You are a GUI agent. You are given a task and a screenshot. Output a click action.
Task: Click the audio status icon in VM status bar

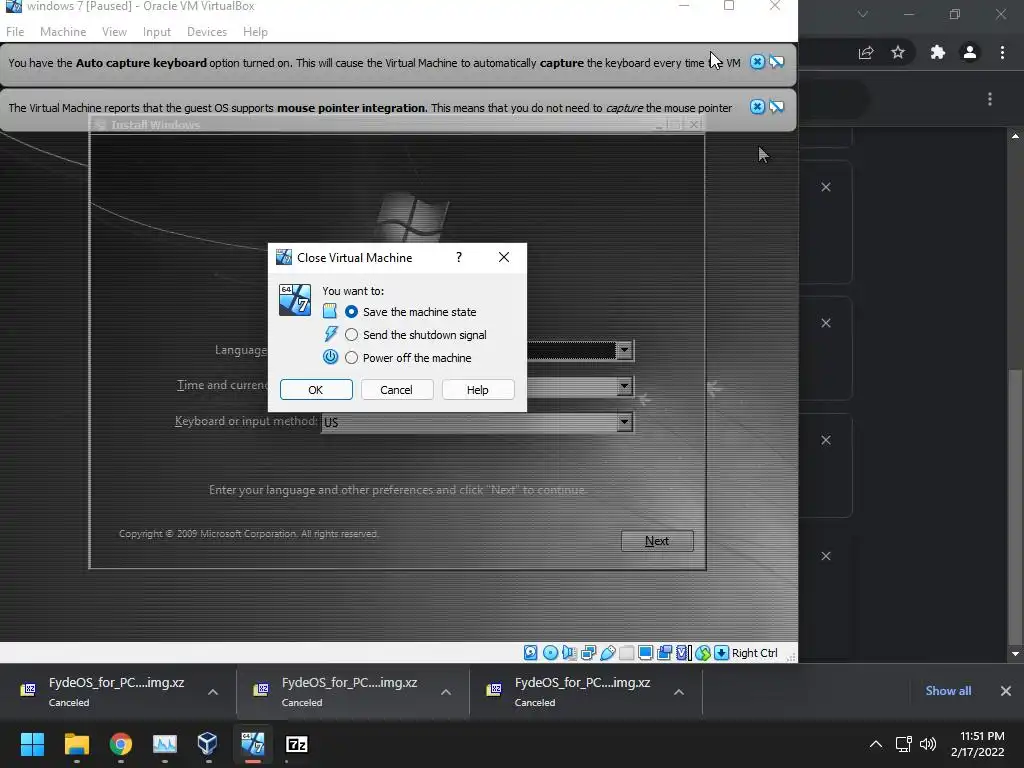point(569,652)
